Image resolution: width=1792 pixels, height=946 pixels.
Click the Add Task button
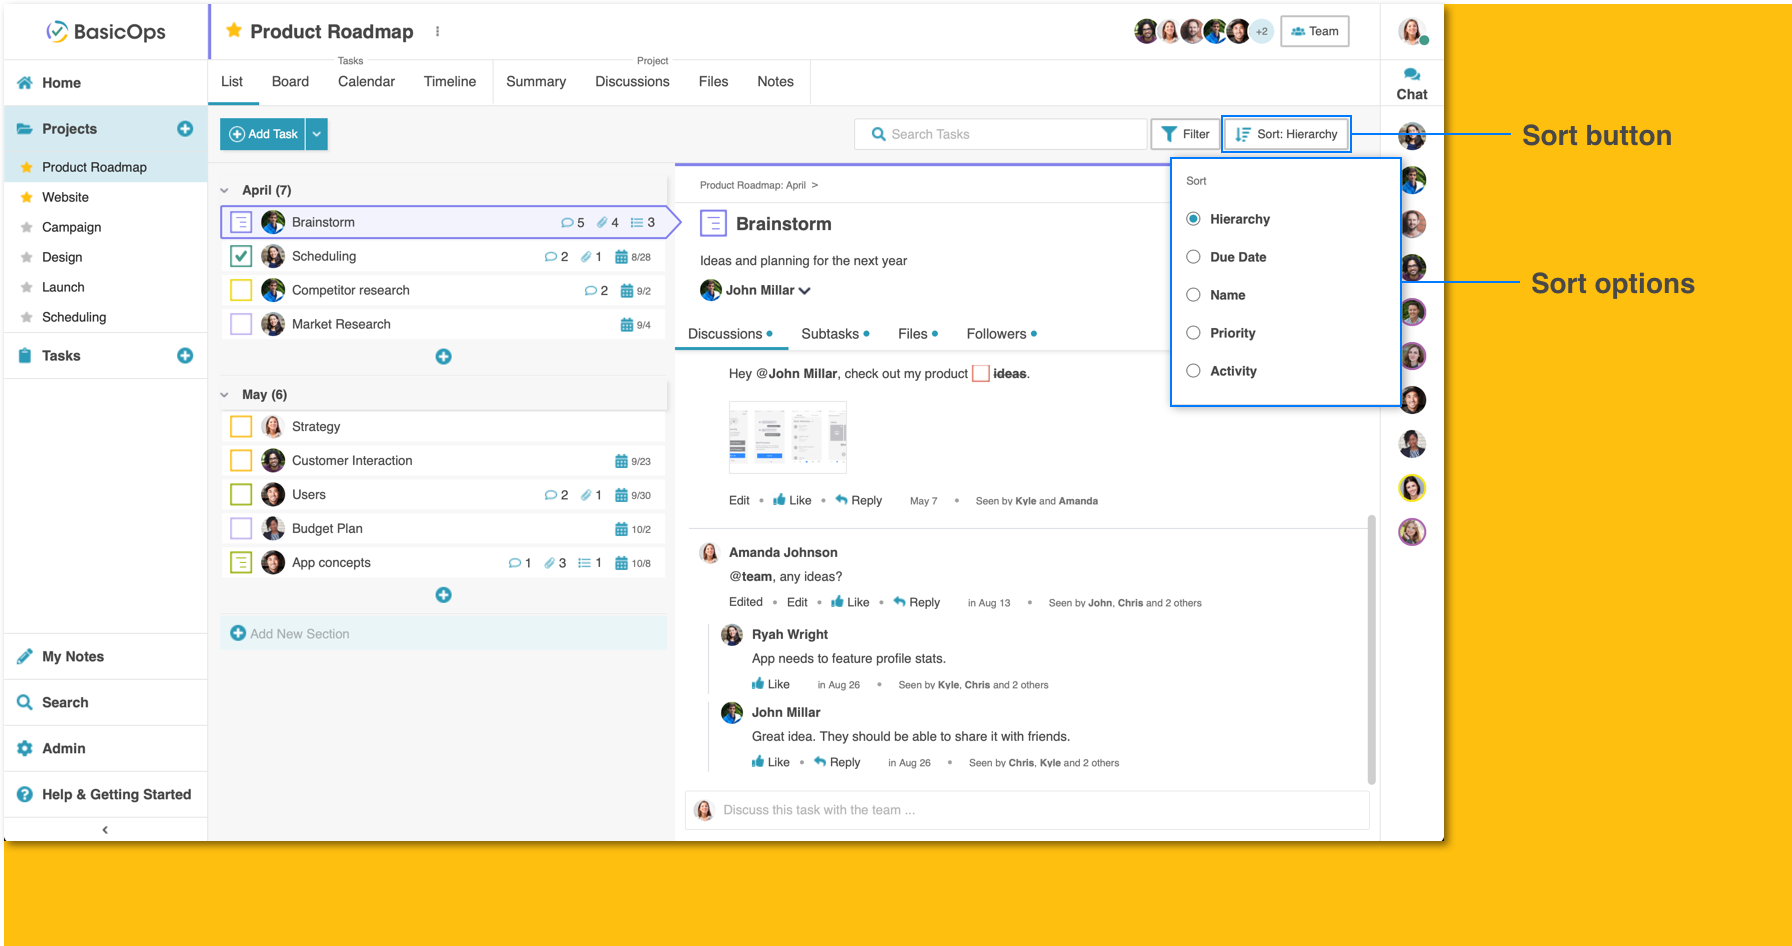click(263, 134)
